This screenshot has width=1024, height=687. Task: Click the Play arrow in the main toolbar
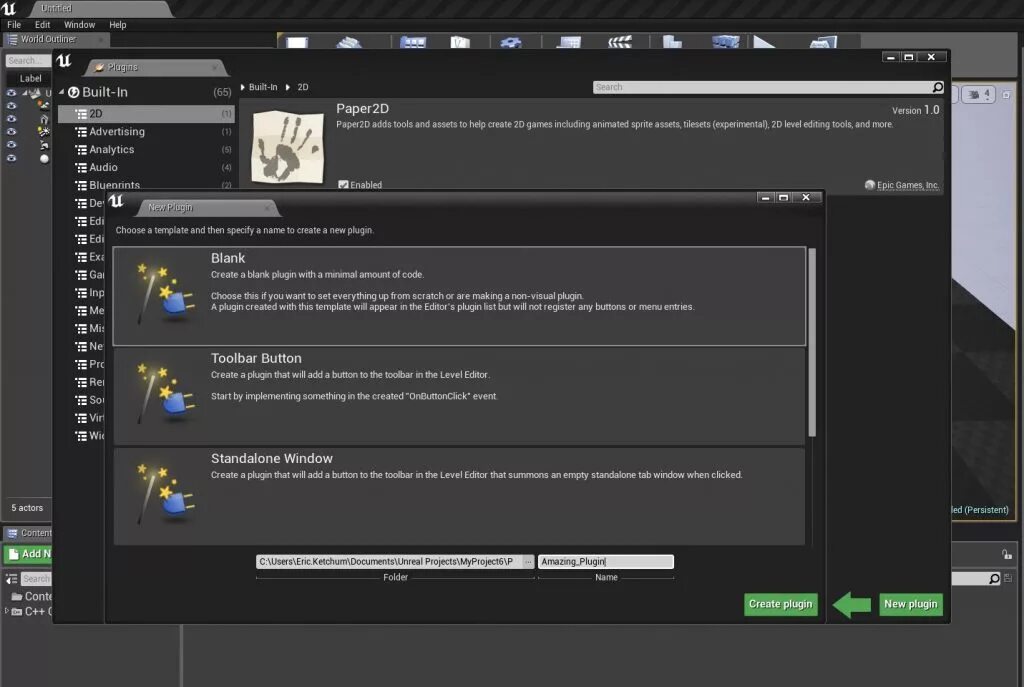tap(763, 42)
